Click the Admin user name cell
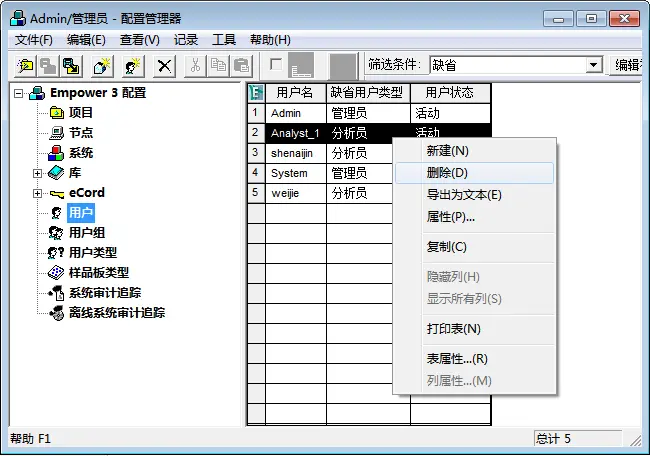 pos(296,113)
